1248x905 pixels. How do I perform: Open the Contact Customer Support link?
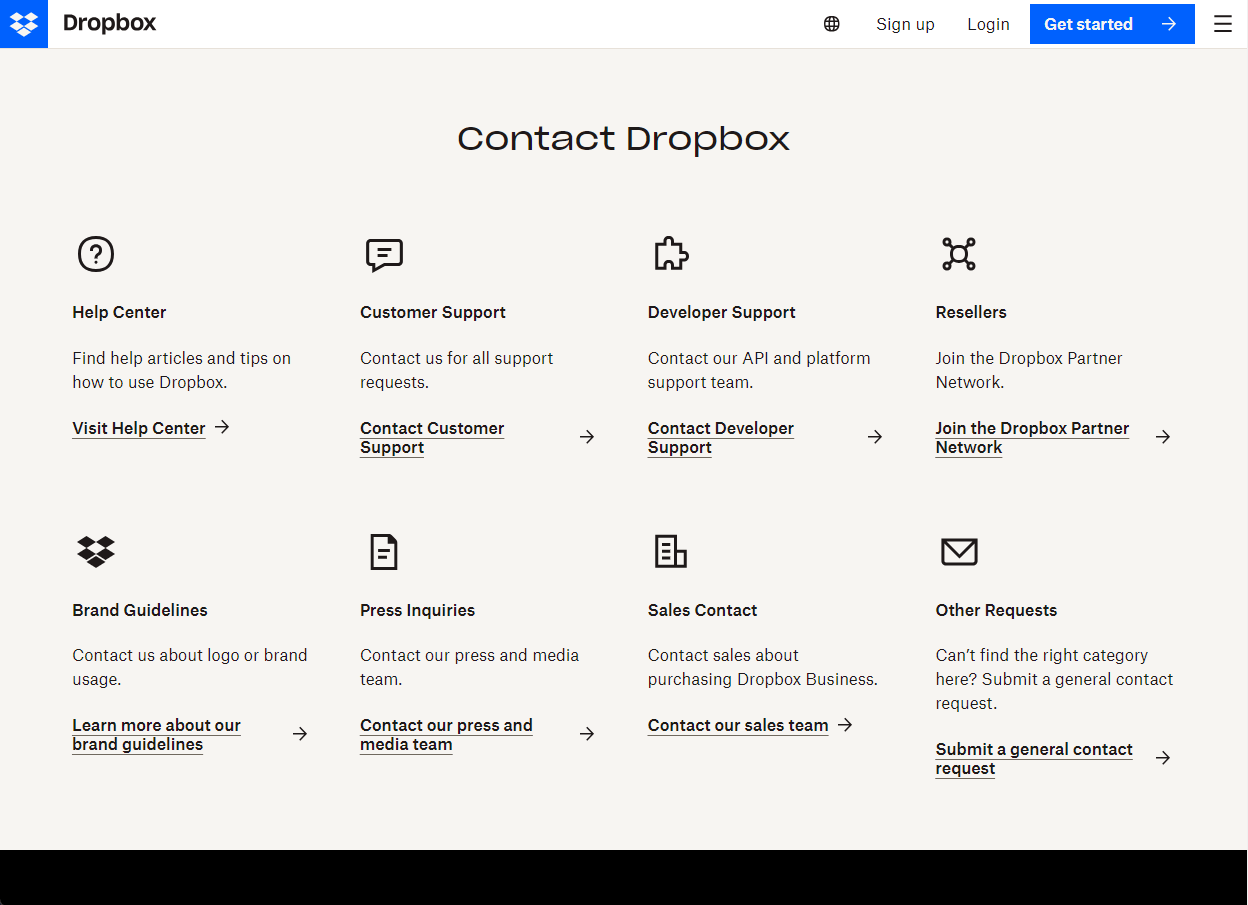tap(432, 437)
